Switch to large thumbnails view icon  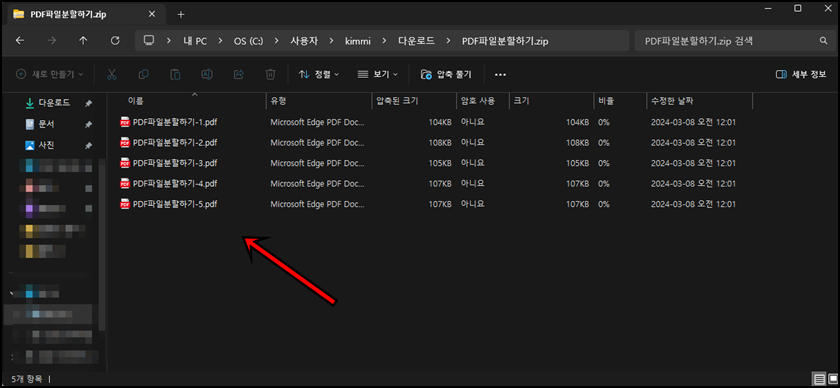click(x=832, y=379)
